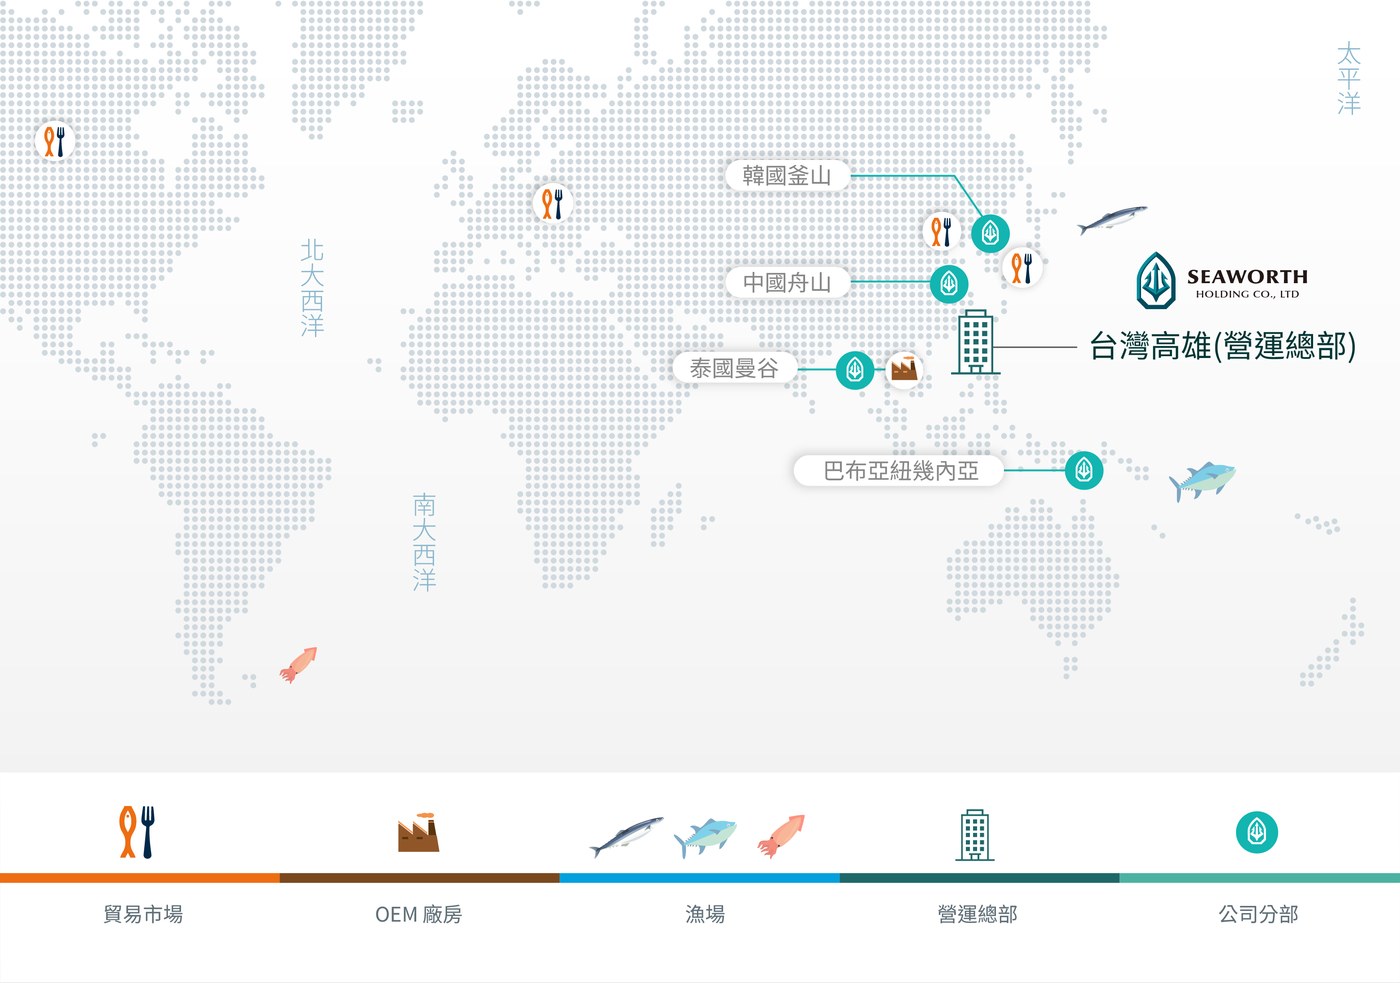This screenshot has width=1400, height=983.
Task: Click the trade market icon over Alaska
Action: 54,141
